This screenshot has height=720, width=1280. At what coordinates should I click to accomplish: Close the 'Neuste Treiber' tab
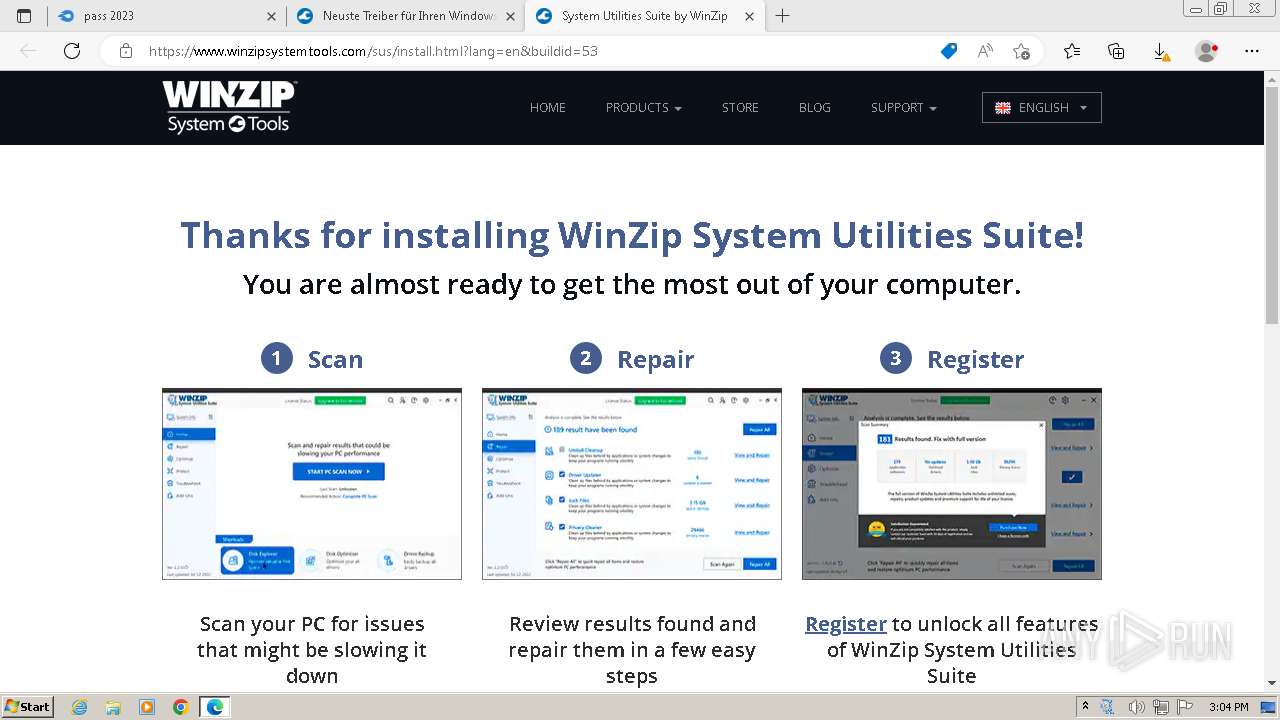(511, 16)
